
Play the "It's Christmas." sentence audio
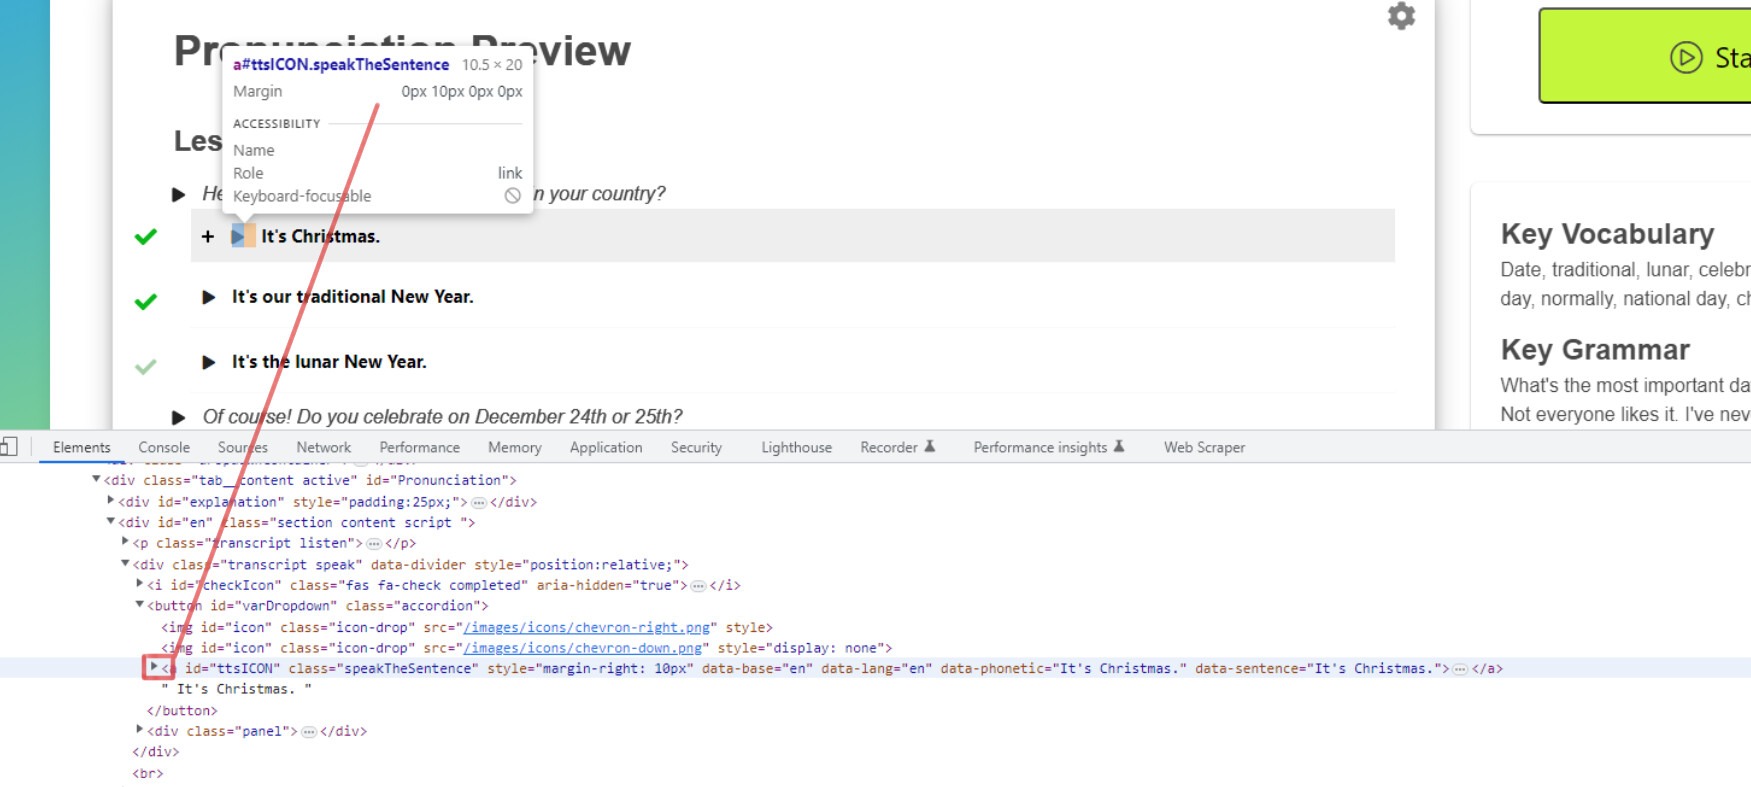[238, 237]
